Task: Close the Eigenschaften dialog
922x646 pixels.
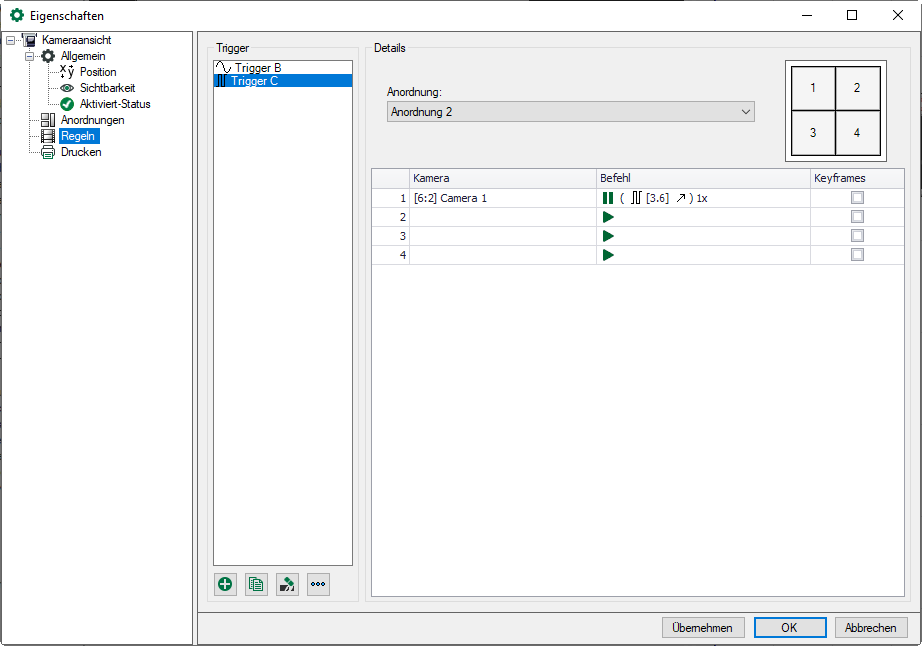Action: pyautogui.click(x=898, y=15)
